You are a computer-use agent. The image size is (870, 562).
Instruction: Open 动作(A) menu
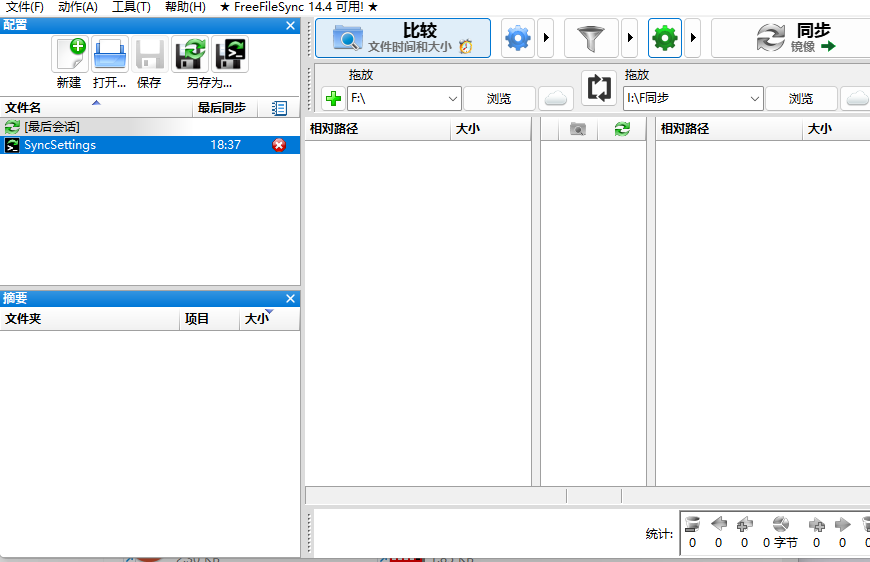tap(78, 7)
